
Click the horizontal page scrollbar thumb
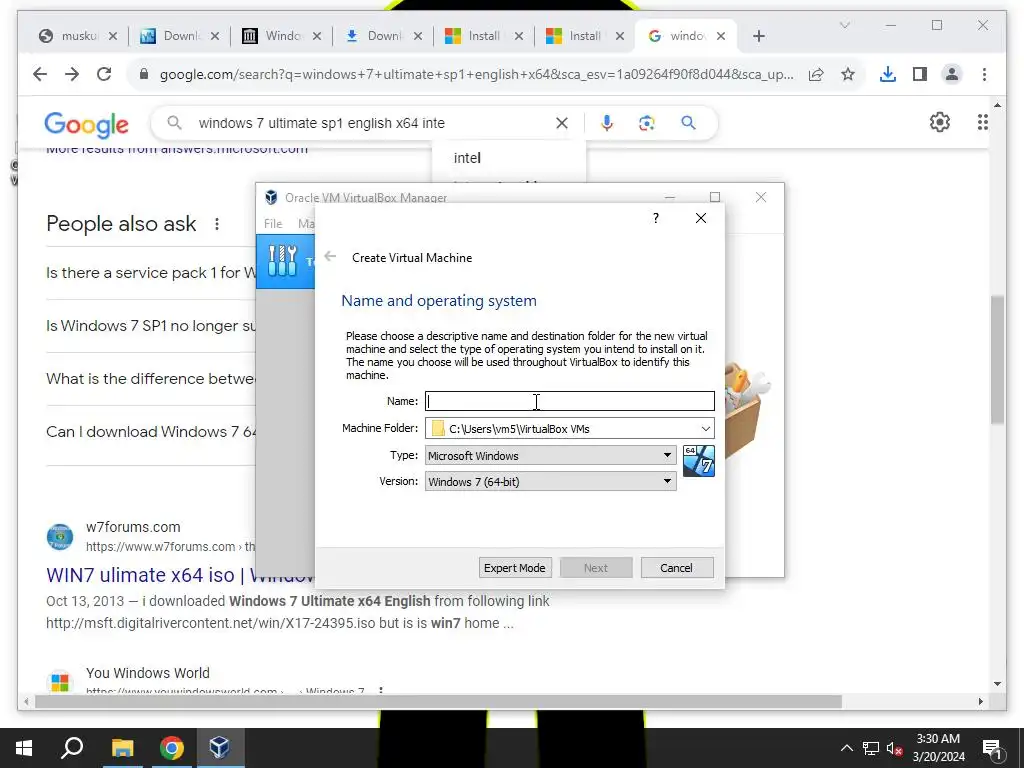438,701
